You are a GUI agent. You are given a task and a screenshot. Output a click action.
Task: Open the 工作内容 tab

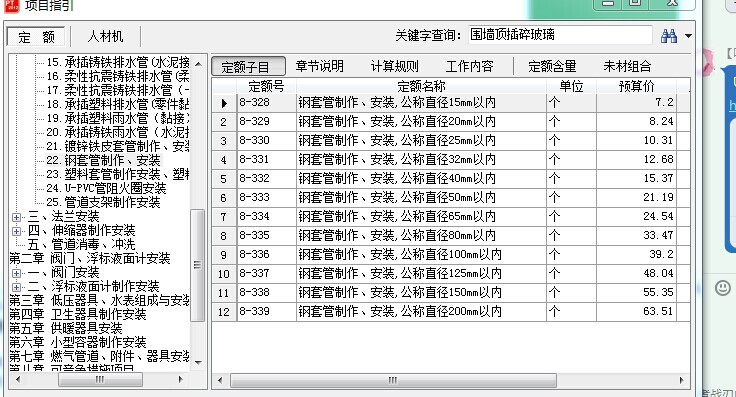469,66
